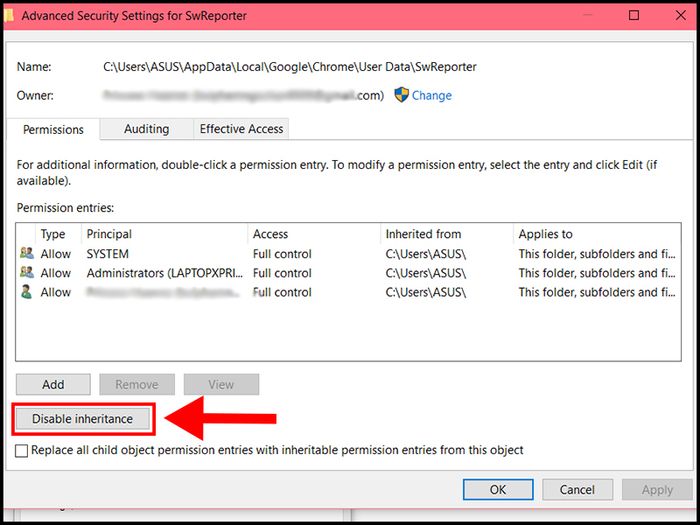
Task: Maximize the Advanced Security Settings window
Action: (x=634, y=16)
